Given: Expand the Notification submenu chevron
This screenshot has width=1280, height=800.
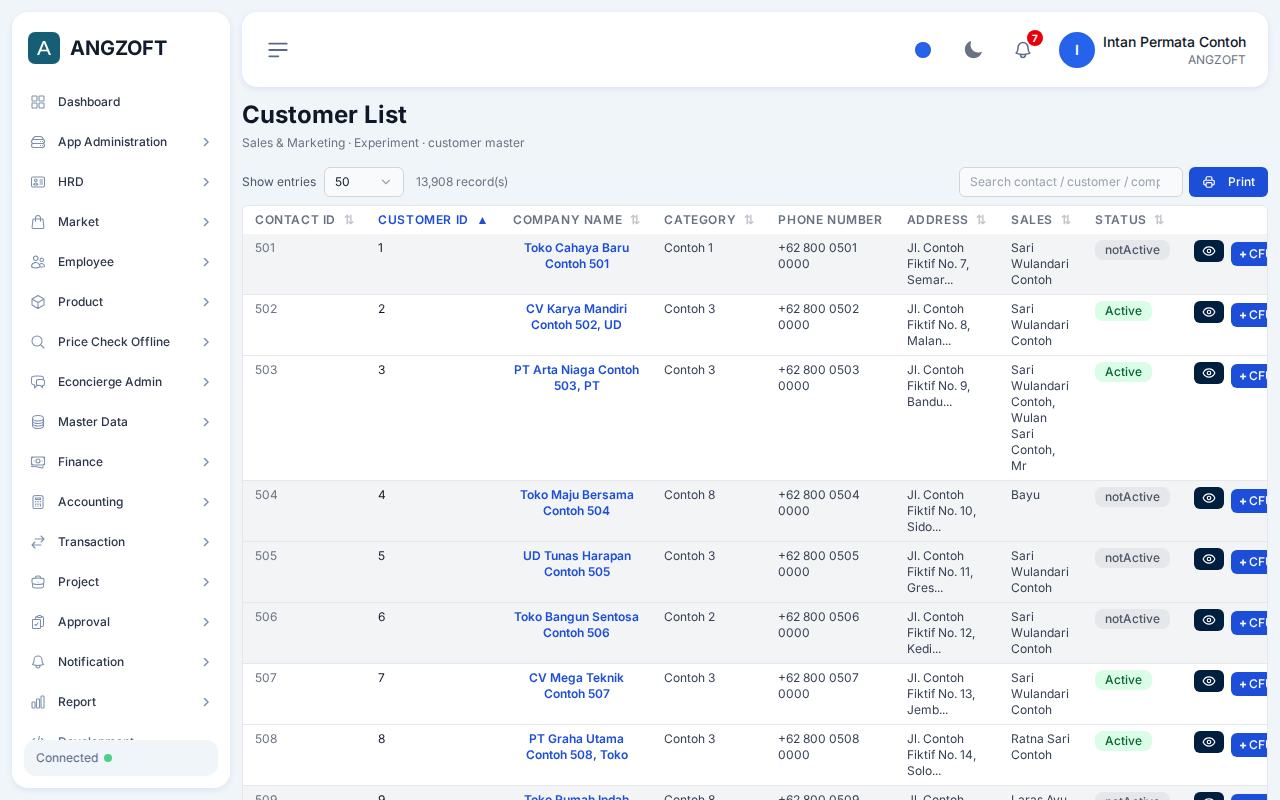Looking at the screenshot, I should pos(206,662).
